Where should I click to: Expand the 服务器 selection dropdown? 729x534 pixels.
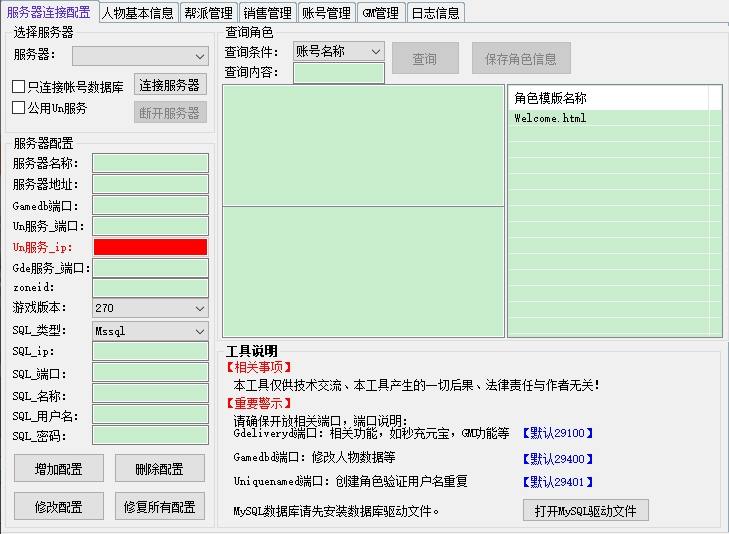140,56
